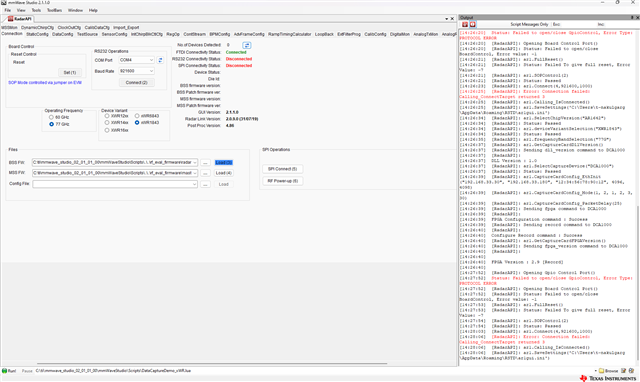Click the Output panel vertical scrollbar
This screenshot has width=640, height=382.
click(x=638, y=282)
